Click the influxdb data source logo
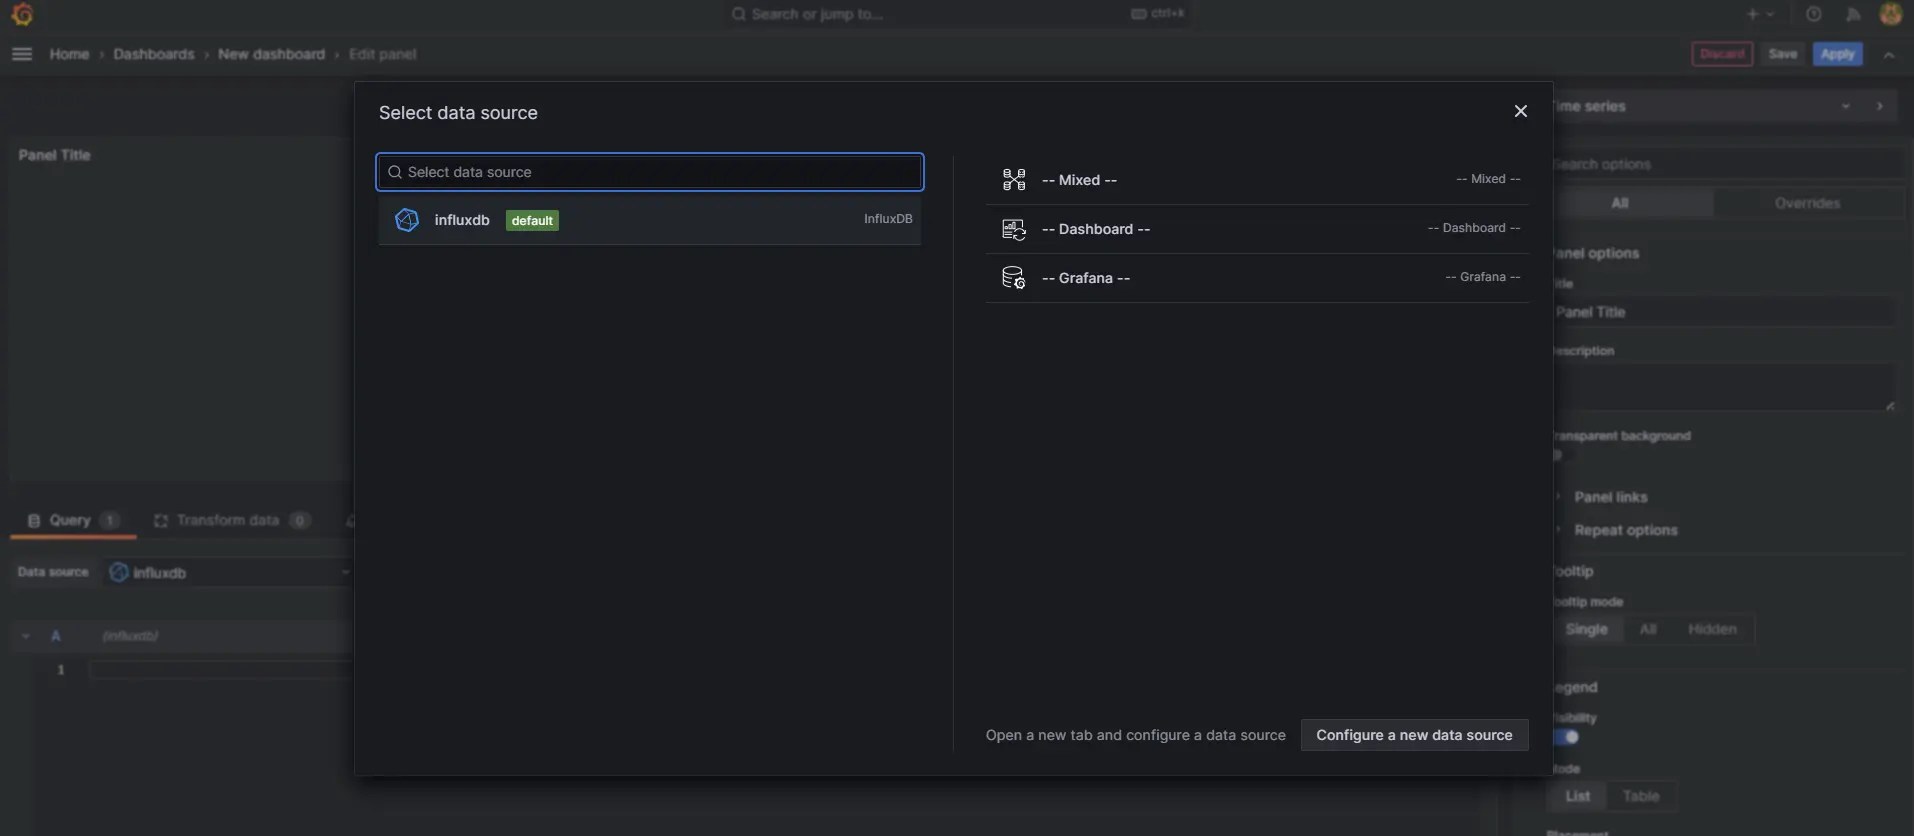The height and width of the screenshot is (836, 1914). [407, 220]
